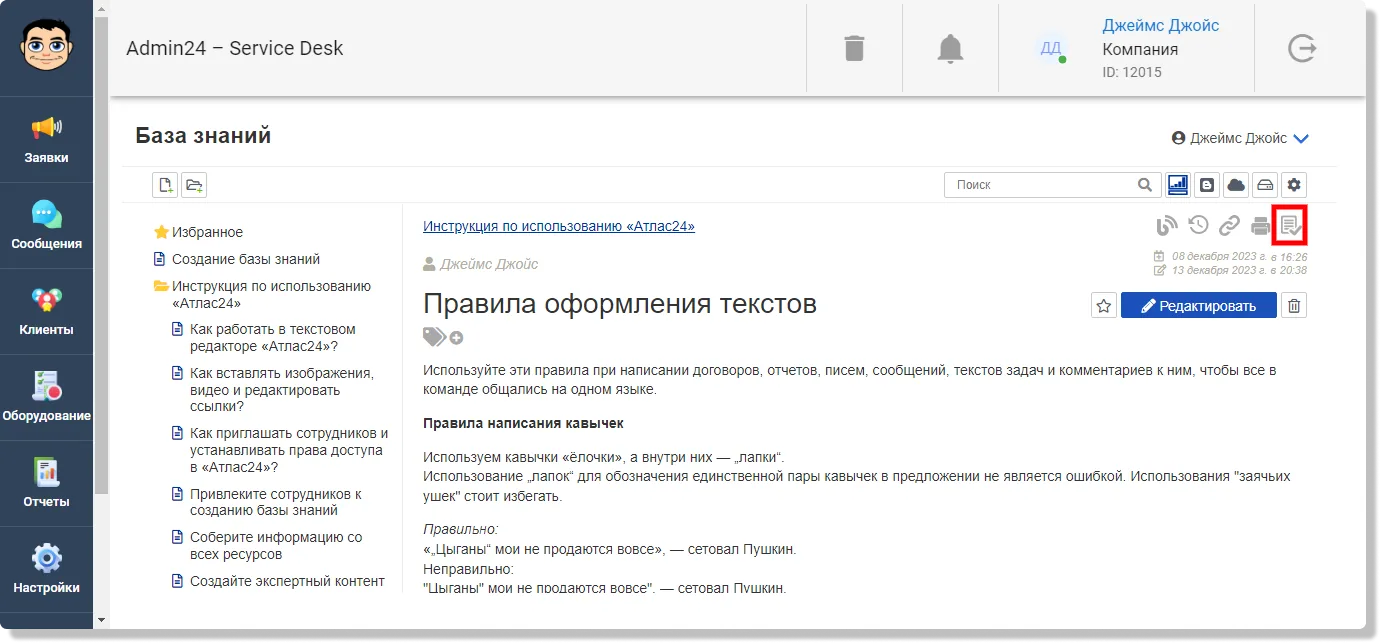The height and width of the screenshot is (643, 1380).
Task: Create a new article with the page-plus icon
Action: [165, 185]
